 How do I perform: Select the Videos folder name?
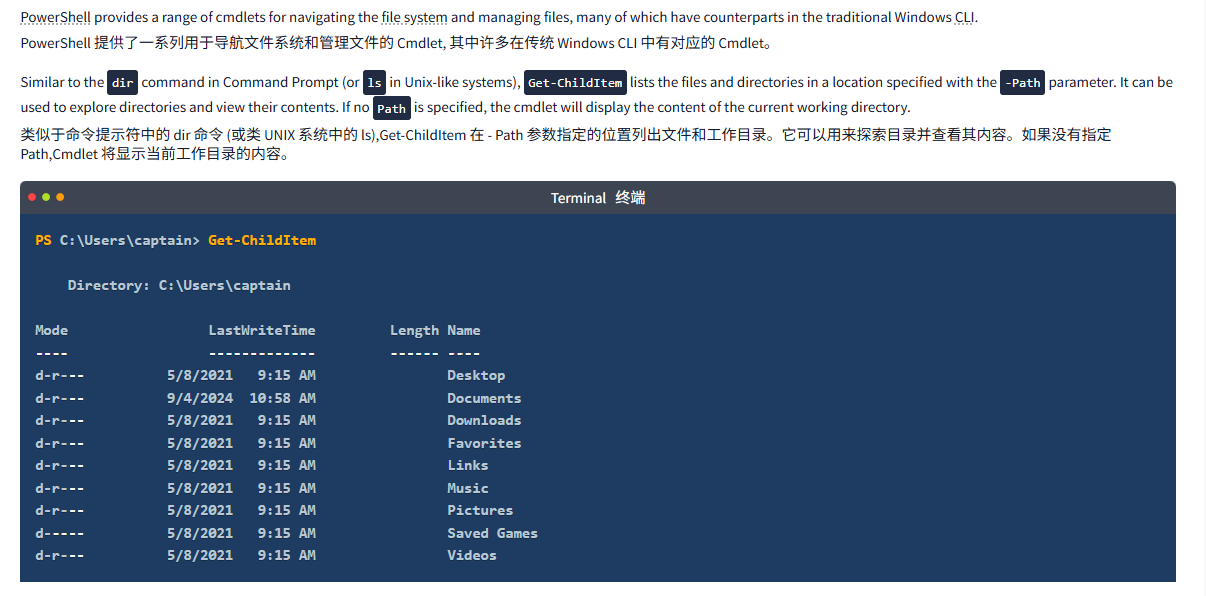click(x=472, y=555)
